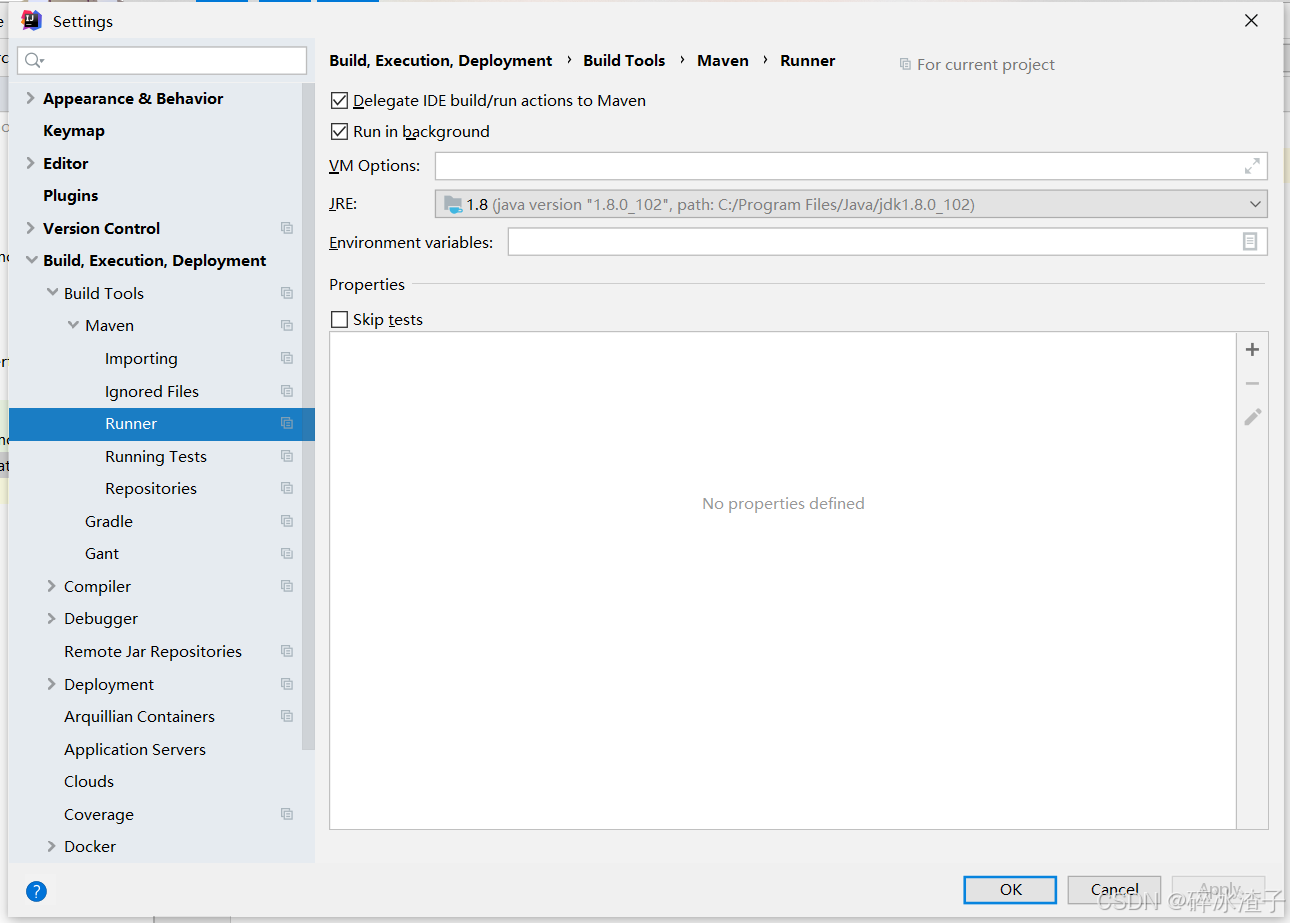
Task: Toggle the Run in background checkbox
Action: pyautogui.click(x=339, y=131)
